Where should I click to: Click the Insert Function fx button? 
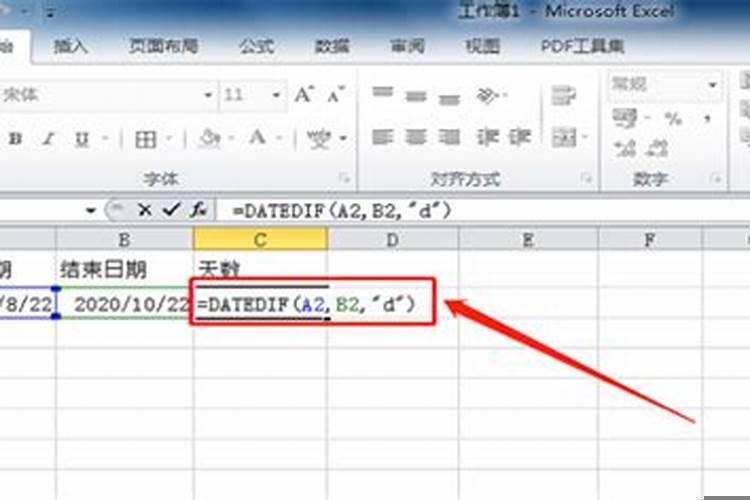coord(198,210)
